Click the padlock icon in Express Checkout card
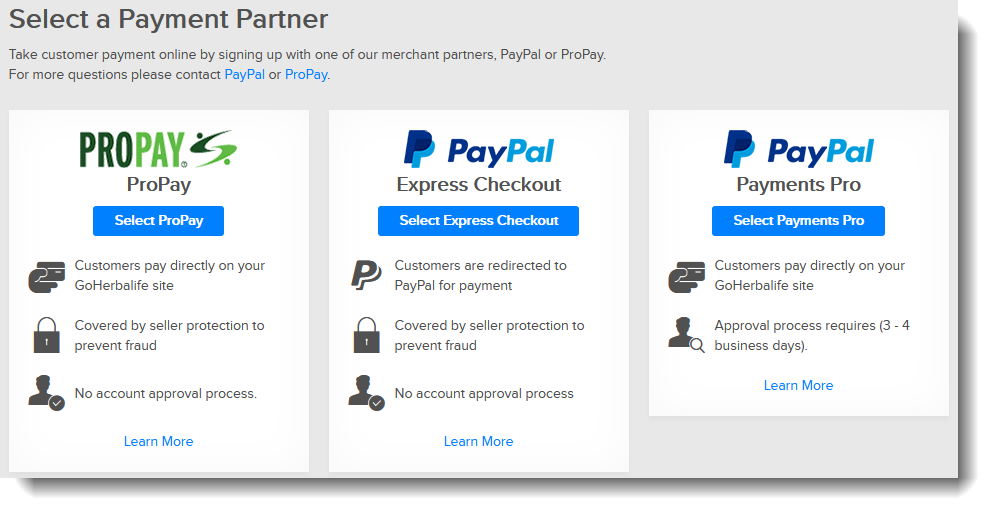The image size is (993, 513). [366, 336]
